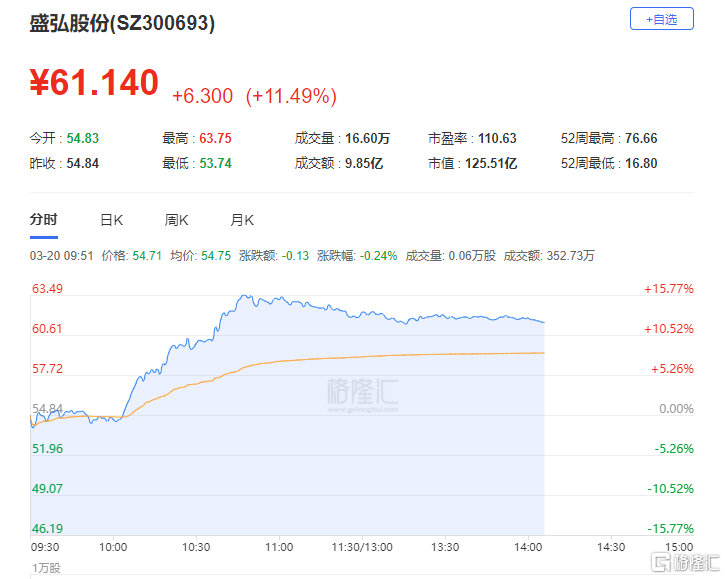Select the 周K weekly chart tab
This screenshot has width=726, height=579.
click(176, 220)
